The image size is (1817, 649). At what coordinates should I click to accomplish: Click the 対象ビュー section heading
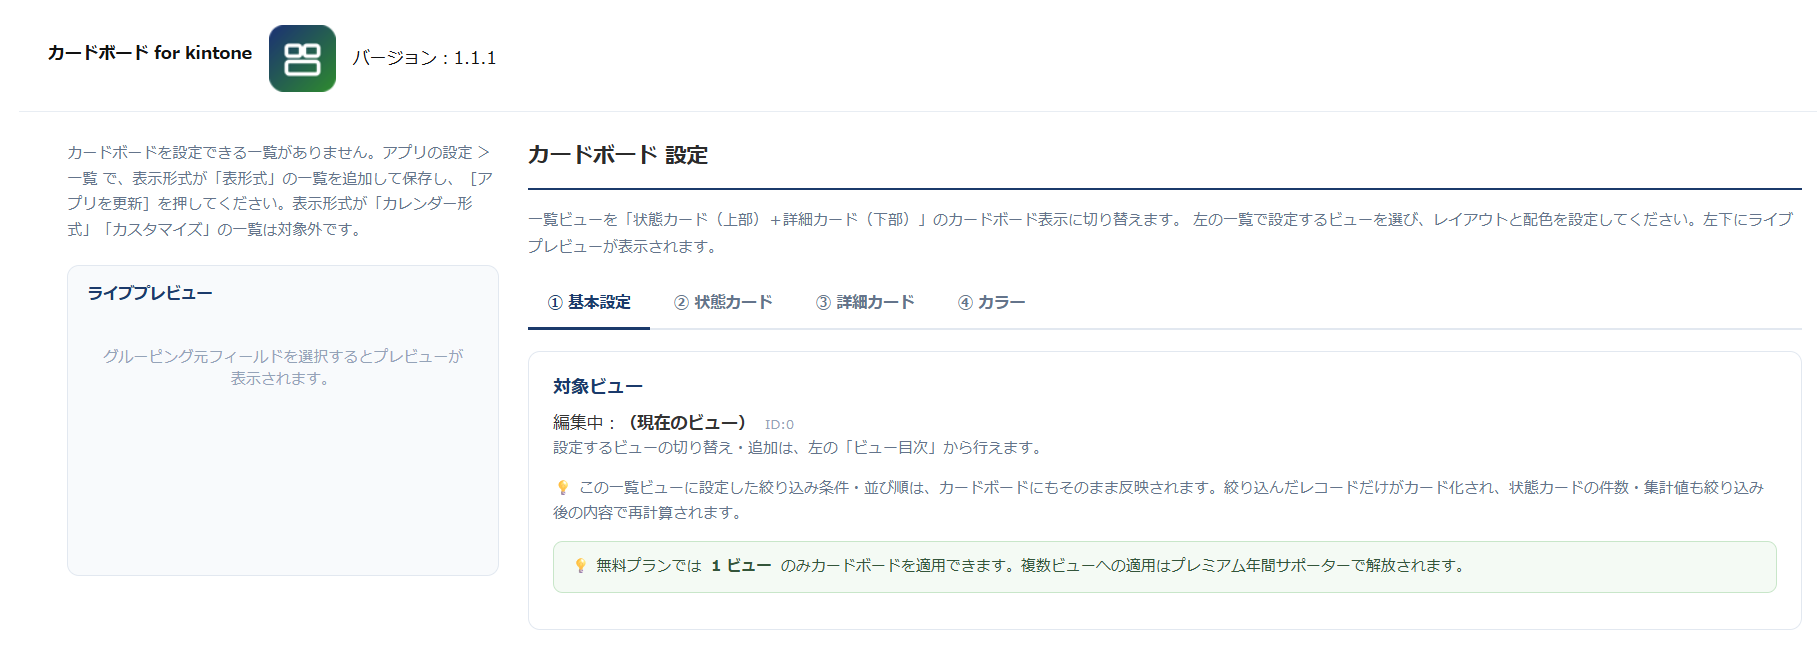(598, 386)
